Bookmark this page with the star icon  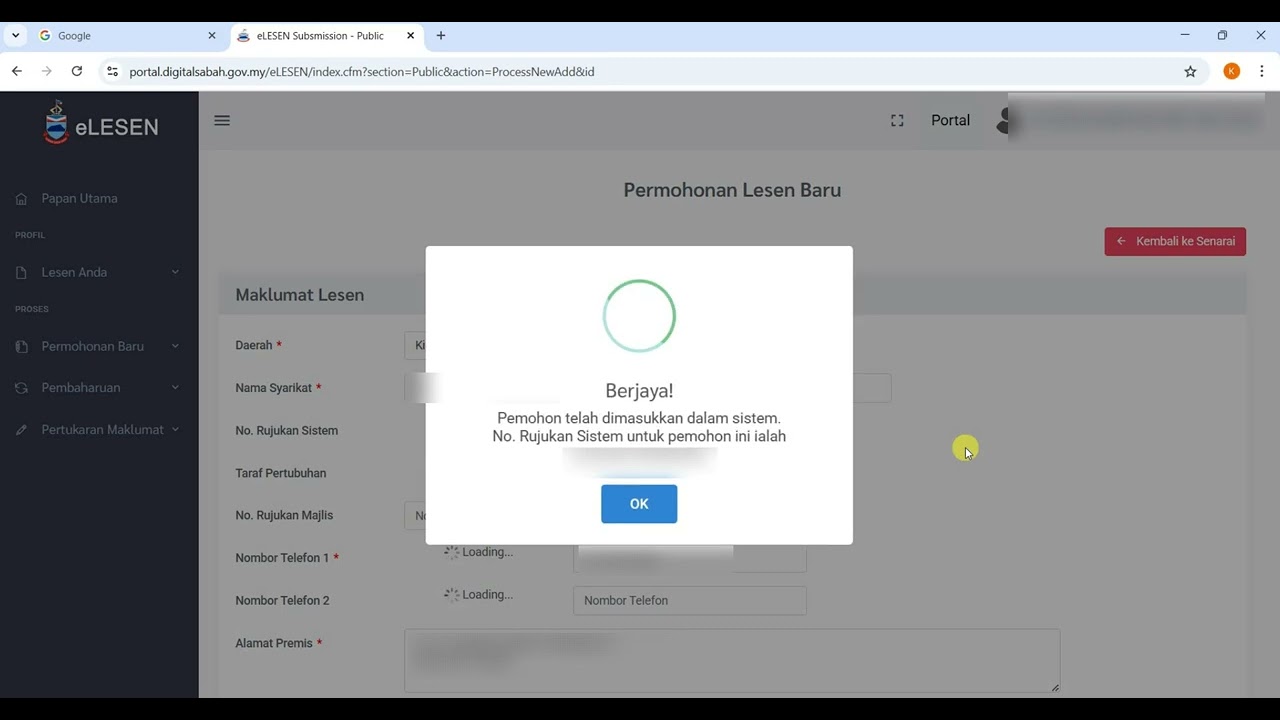[x=1190, y=71]
